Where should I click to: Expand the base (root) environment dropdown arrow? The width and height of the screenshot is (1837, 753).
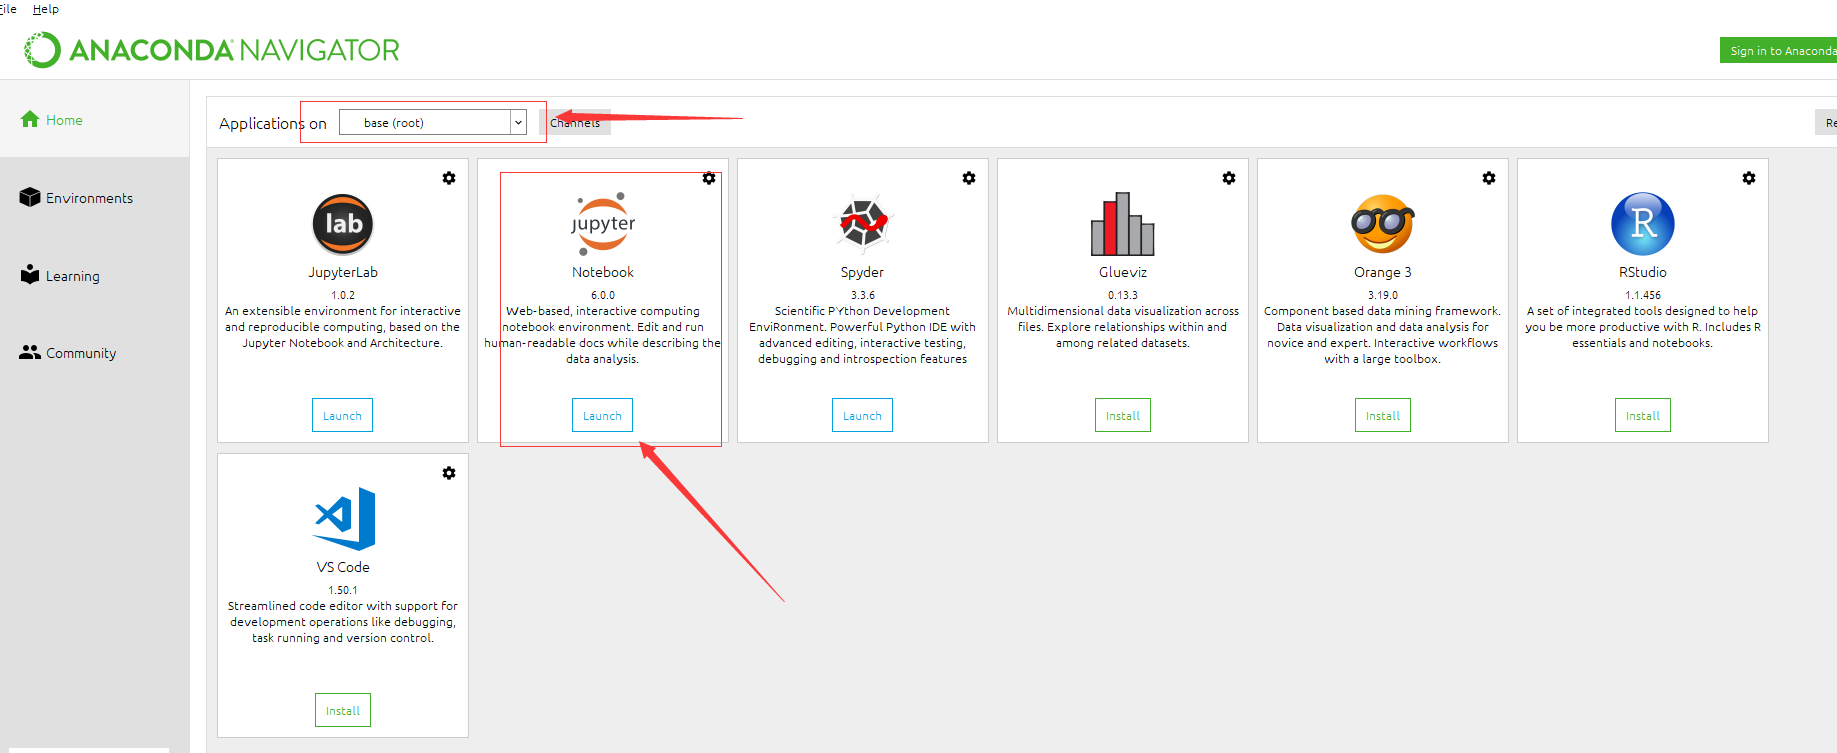pos(518,122)
